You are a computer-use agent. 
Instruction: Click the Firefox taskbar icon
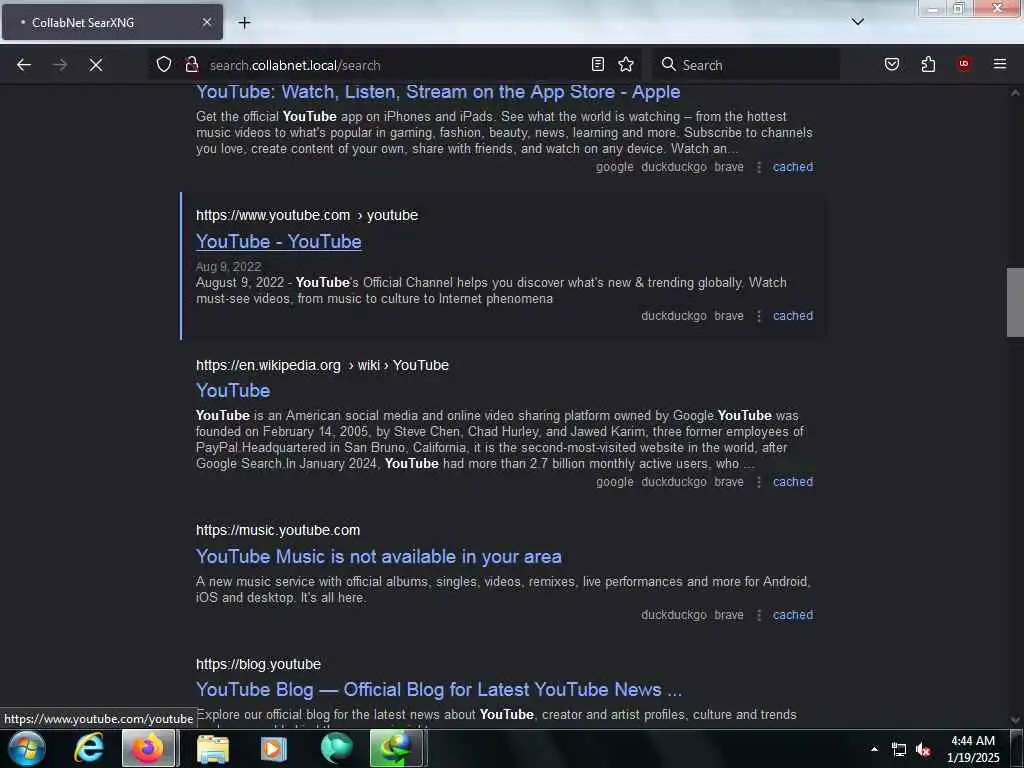click(x=148, y=748)
